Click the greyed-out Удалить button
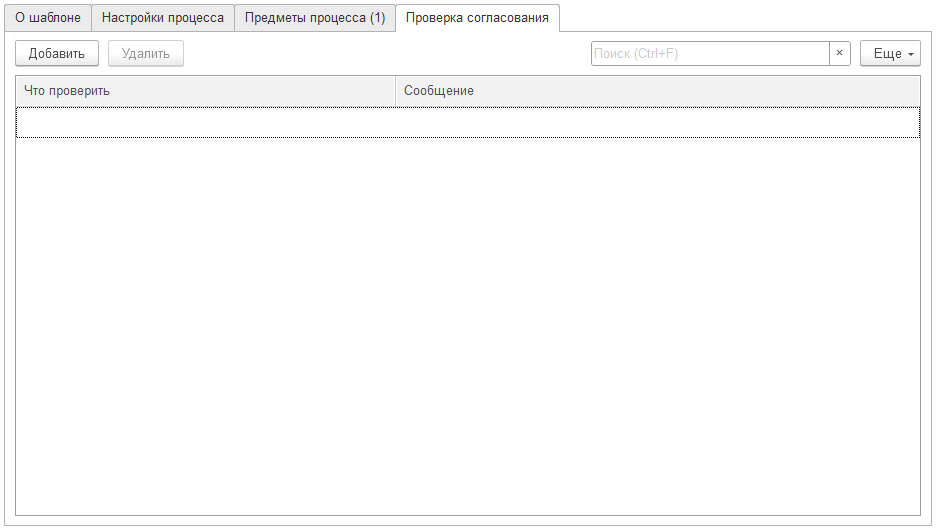 pos(145,54)
